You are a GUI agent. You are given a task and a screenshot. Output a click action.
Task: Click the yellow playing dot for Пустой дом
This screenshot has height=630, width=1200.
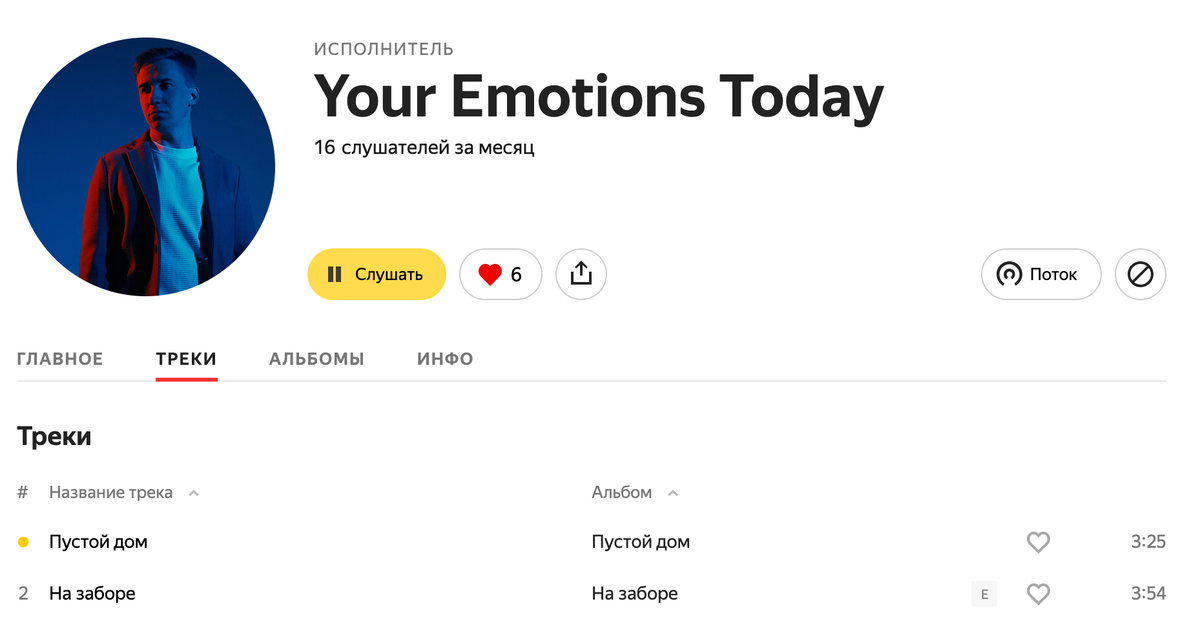pos(23,542)
